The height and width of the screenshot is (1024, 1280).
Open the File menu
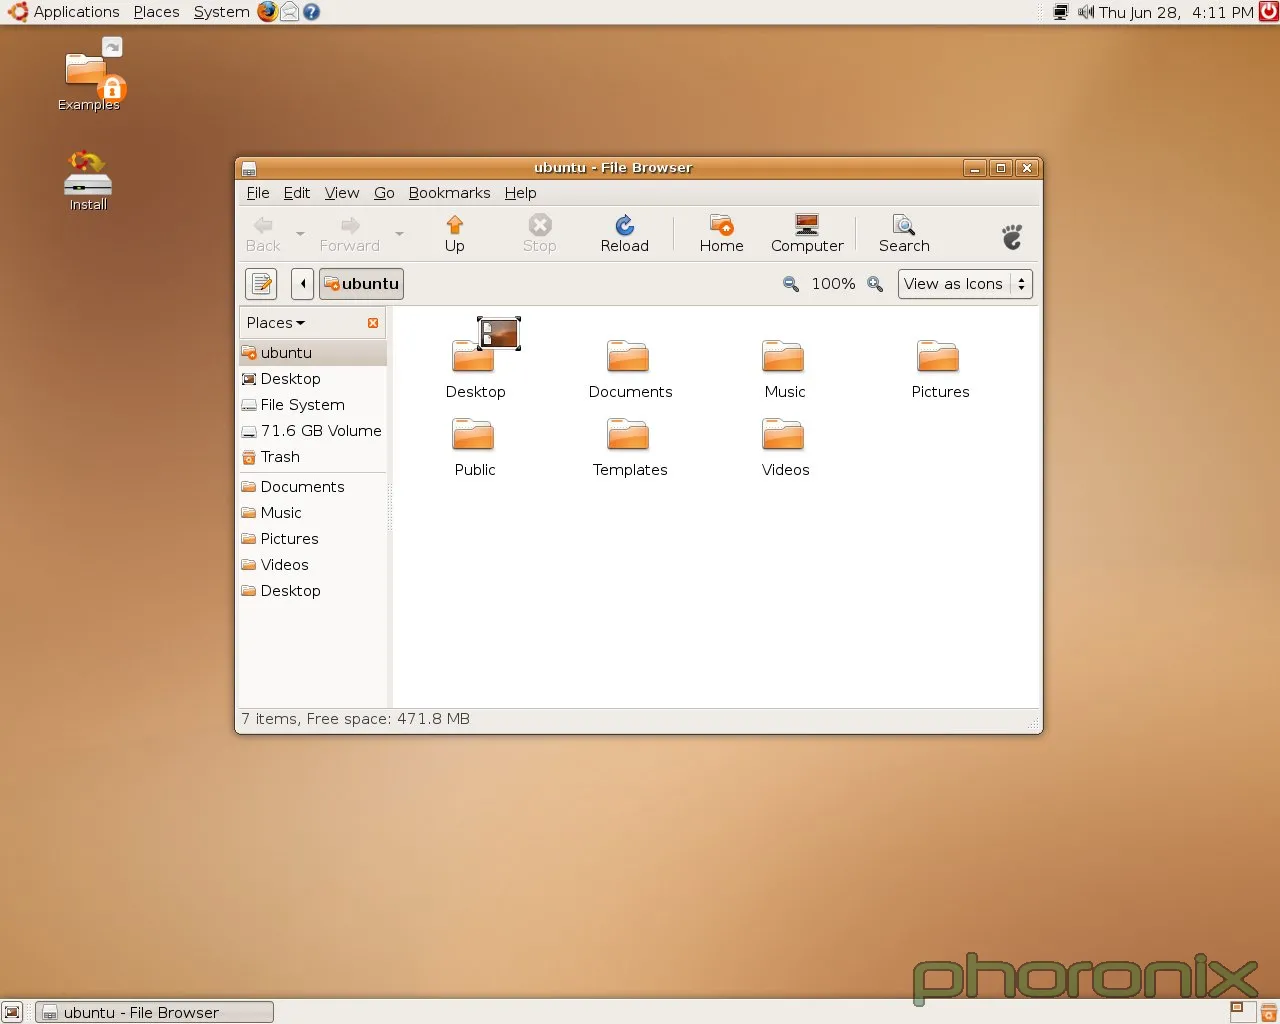click(258, 193)
